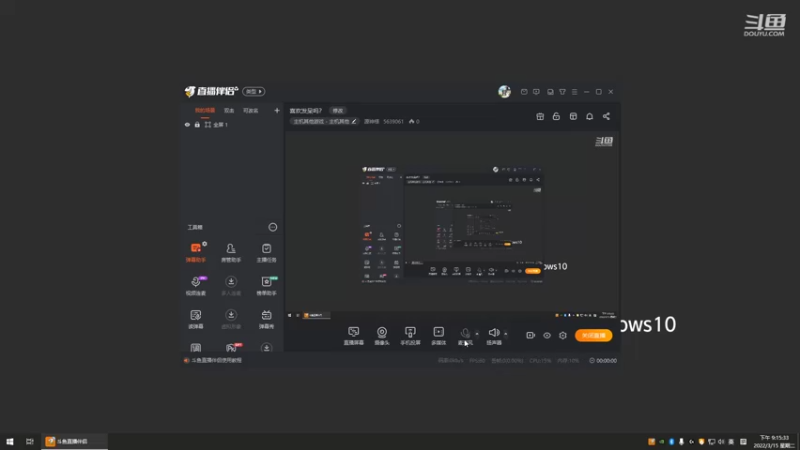Open the orange bullet-comment assistant tool
The image size is (800, 450).
coord(196,252)
